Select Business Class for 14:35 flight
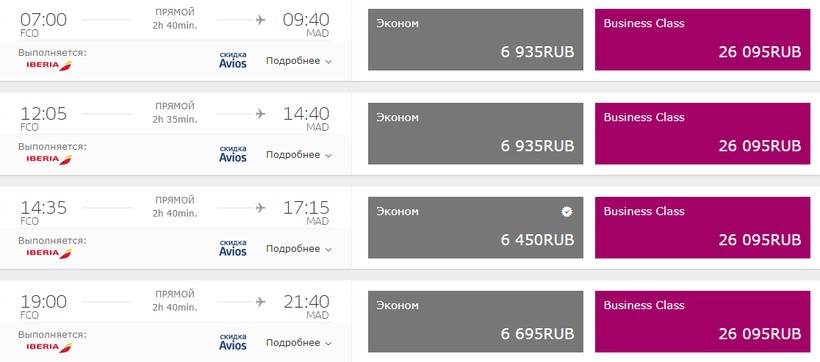This screenshot has height=362, width=820. (x=702, y=228)
